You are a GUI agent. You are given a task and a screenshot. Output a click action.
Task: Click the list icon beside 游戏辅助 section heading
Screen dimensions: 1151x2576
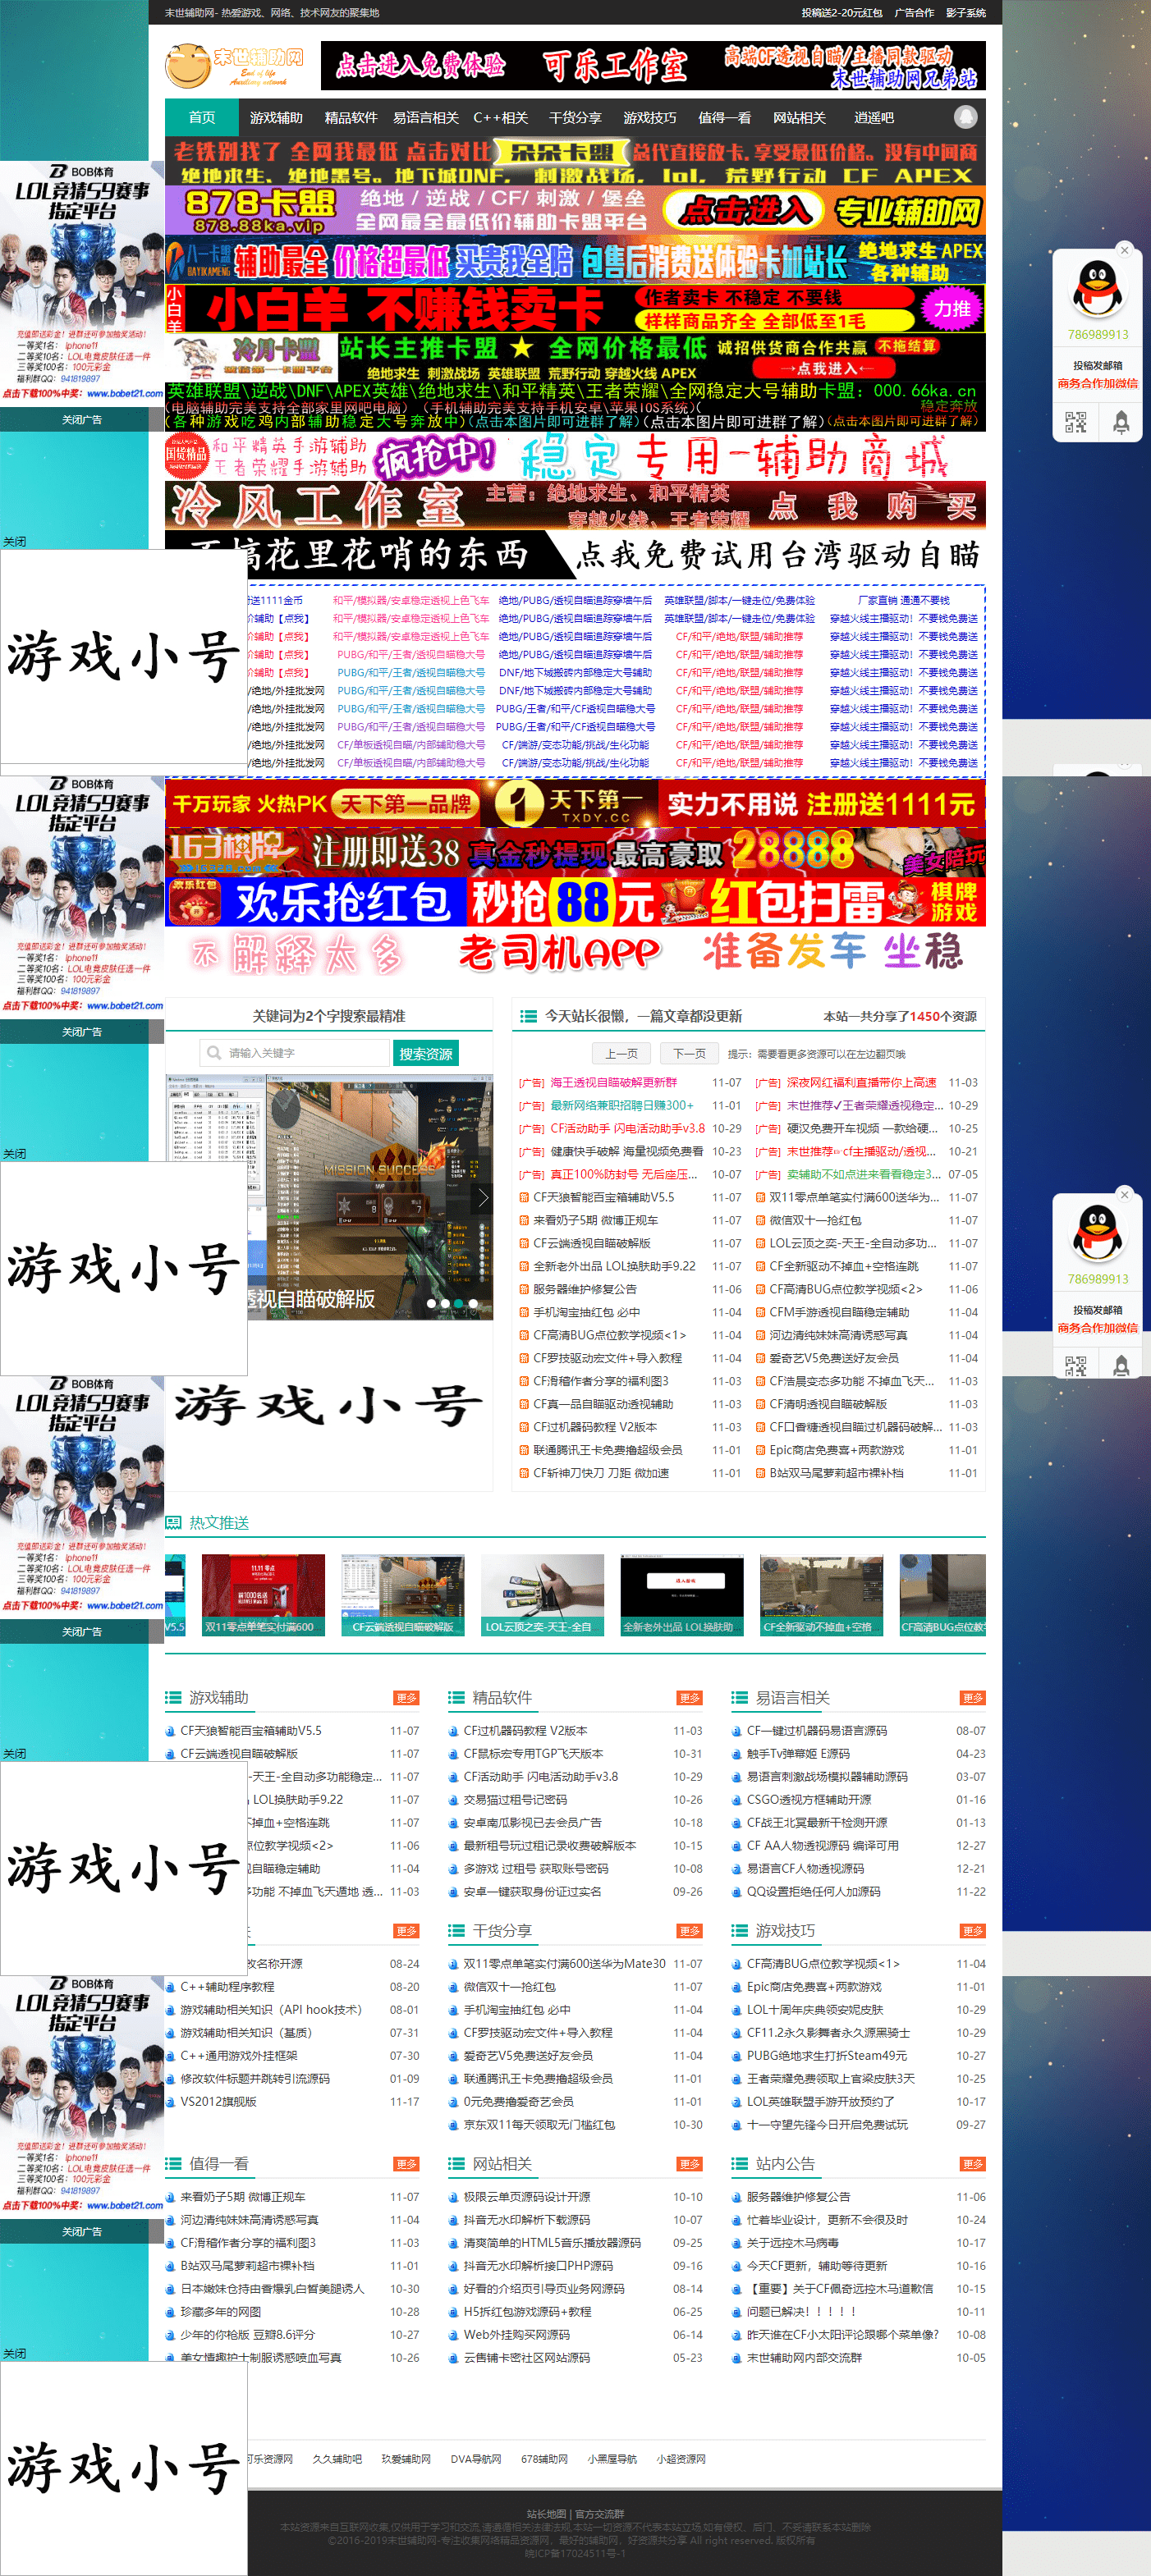[x=173, y=1697]
